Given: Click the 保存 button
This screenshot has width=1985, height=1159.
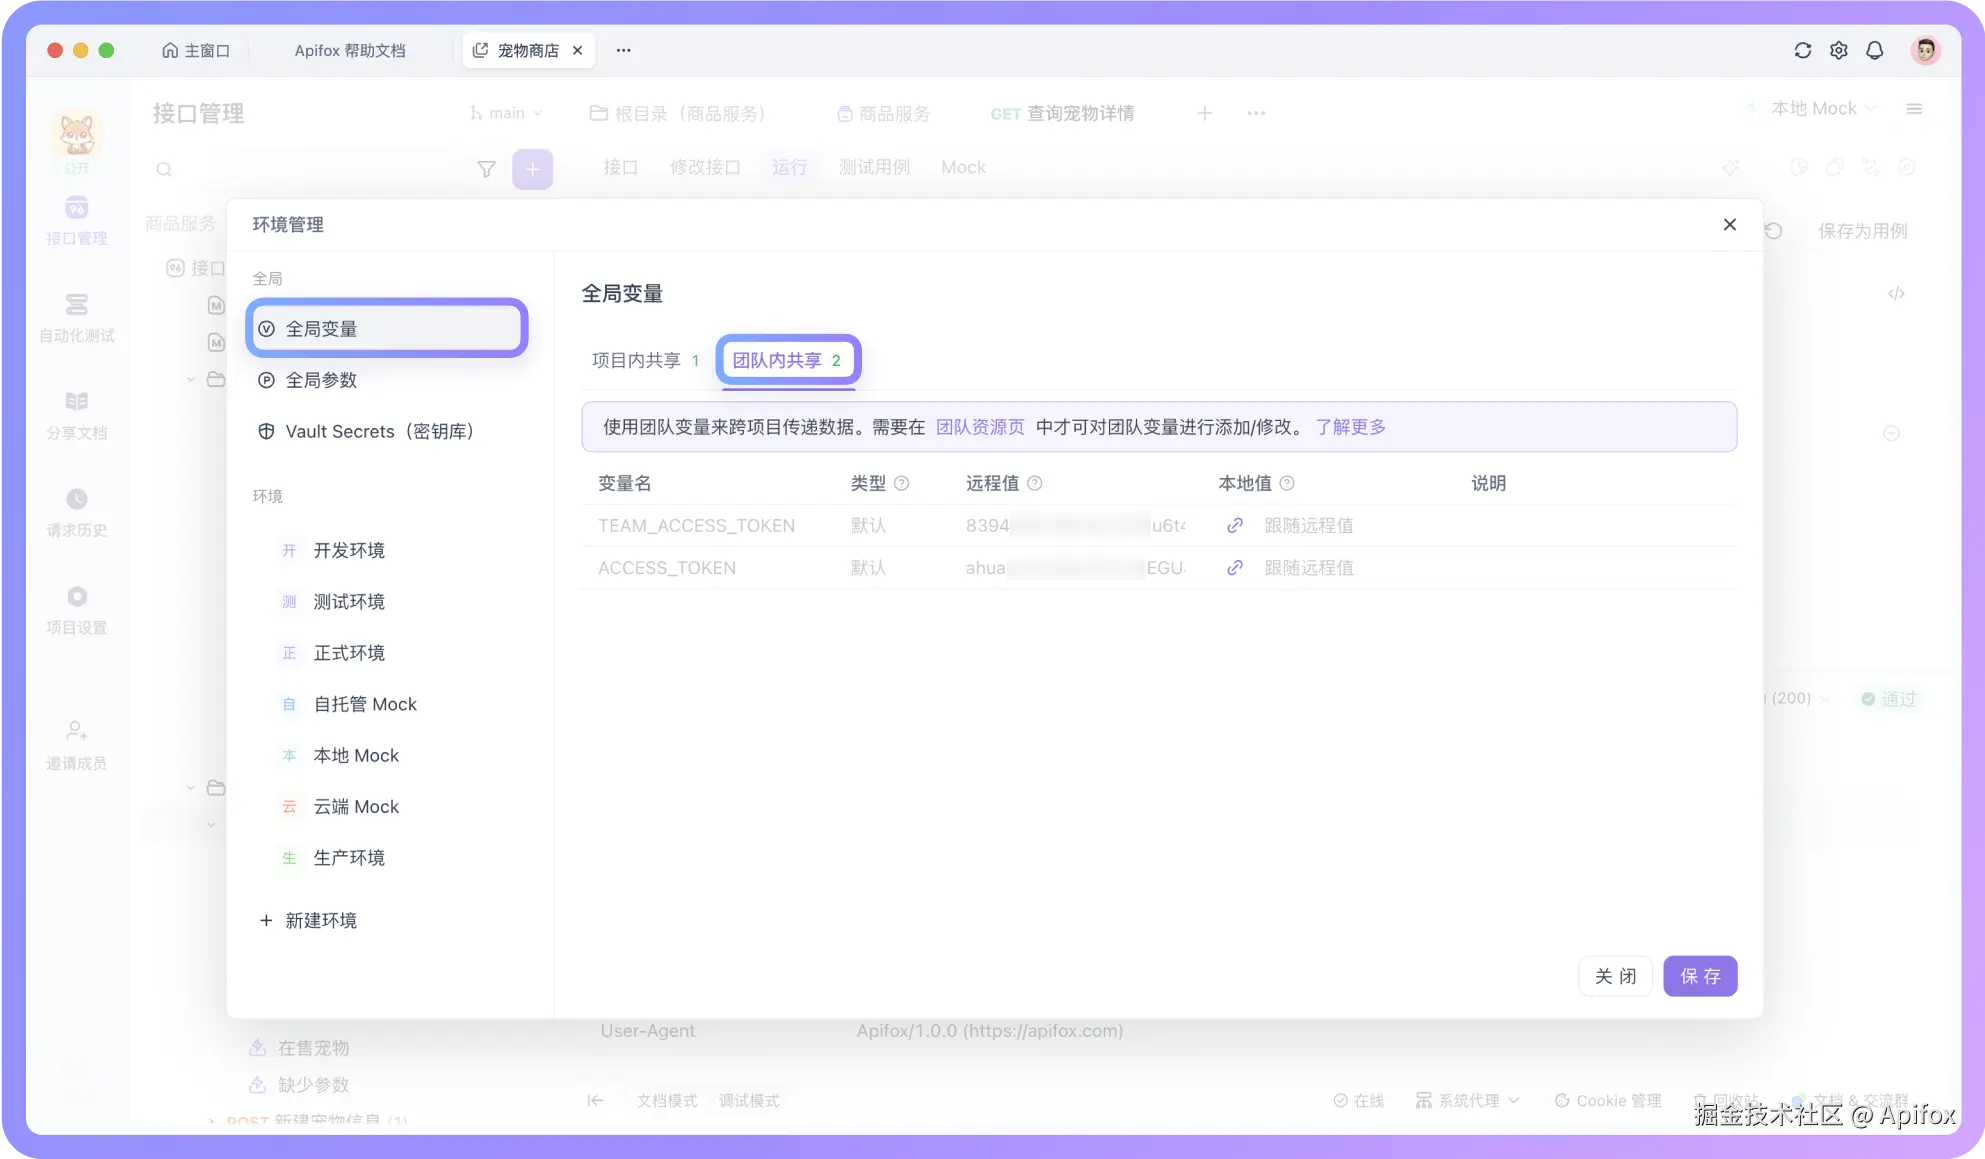Looking at the screenshot, I should pyautogui.click(x=1699, y=977).
